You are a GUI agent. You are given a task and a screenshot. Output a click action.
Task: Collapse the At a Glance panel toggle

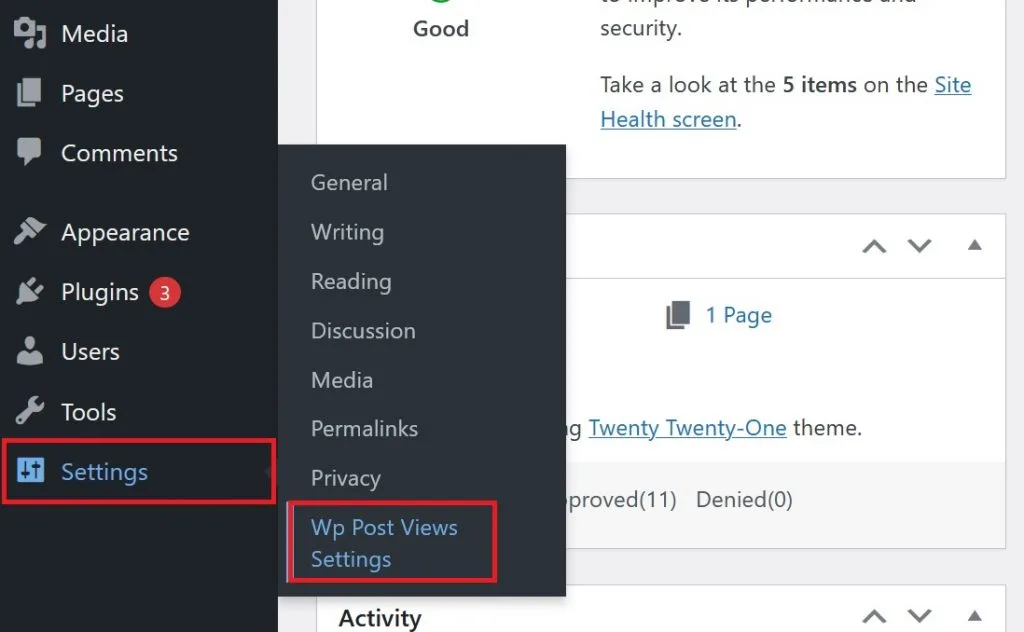[974, 245]
